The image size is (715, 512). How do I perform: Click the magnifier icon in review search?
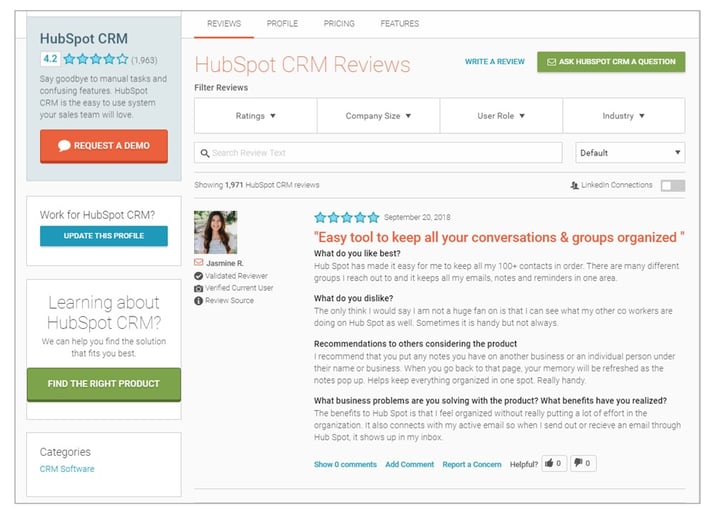(205, 153)
